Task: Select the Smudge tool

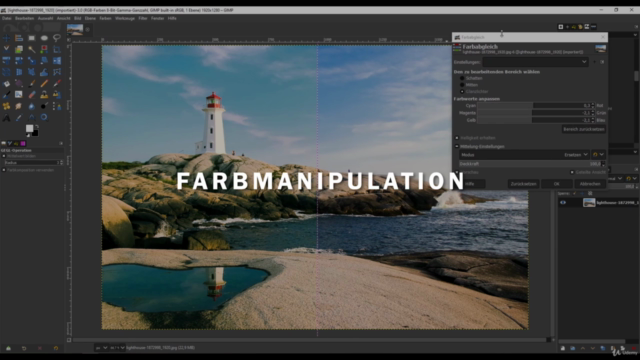Action: (19, 106)
